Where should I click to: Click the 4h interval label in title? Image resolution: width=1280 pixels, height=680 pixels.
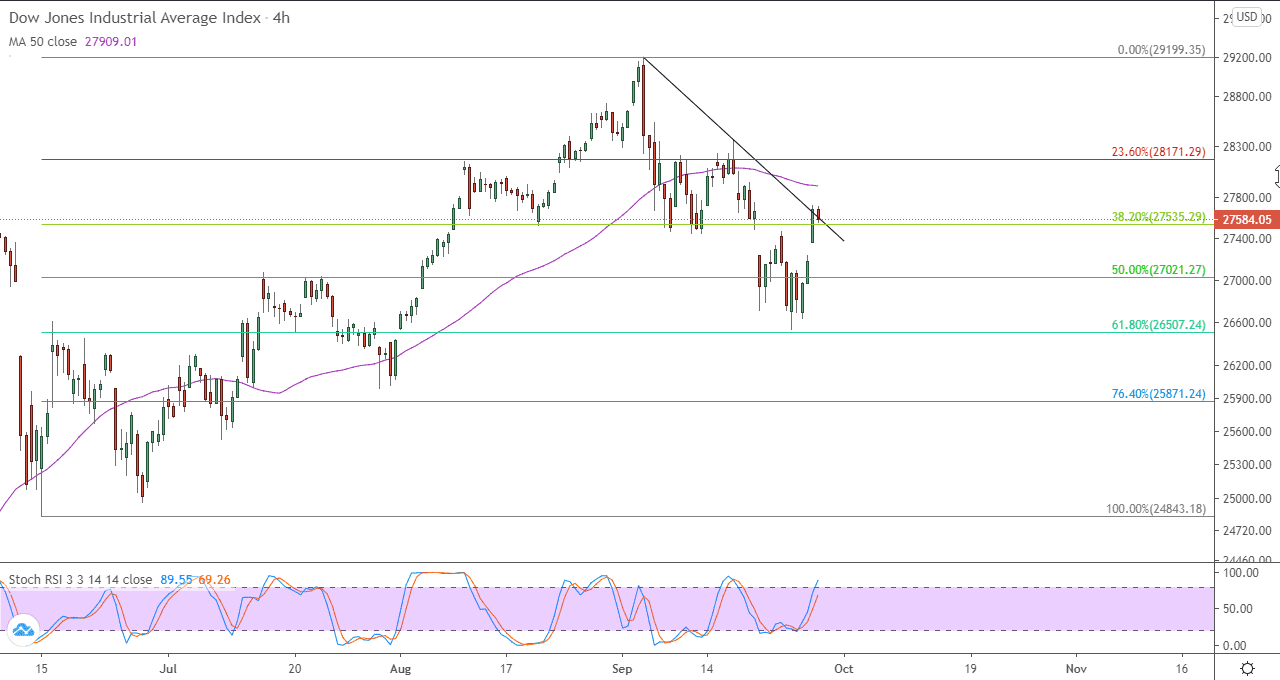click(280, 18)
